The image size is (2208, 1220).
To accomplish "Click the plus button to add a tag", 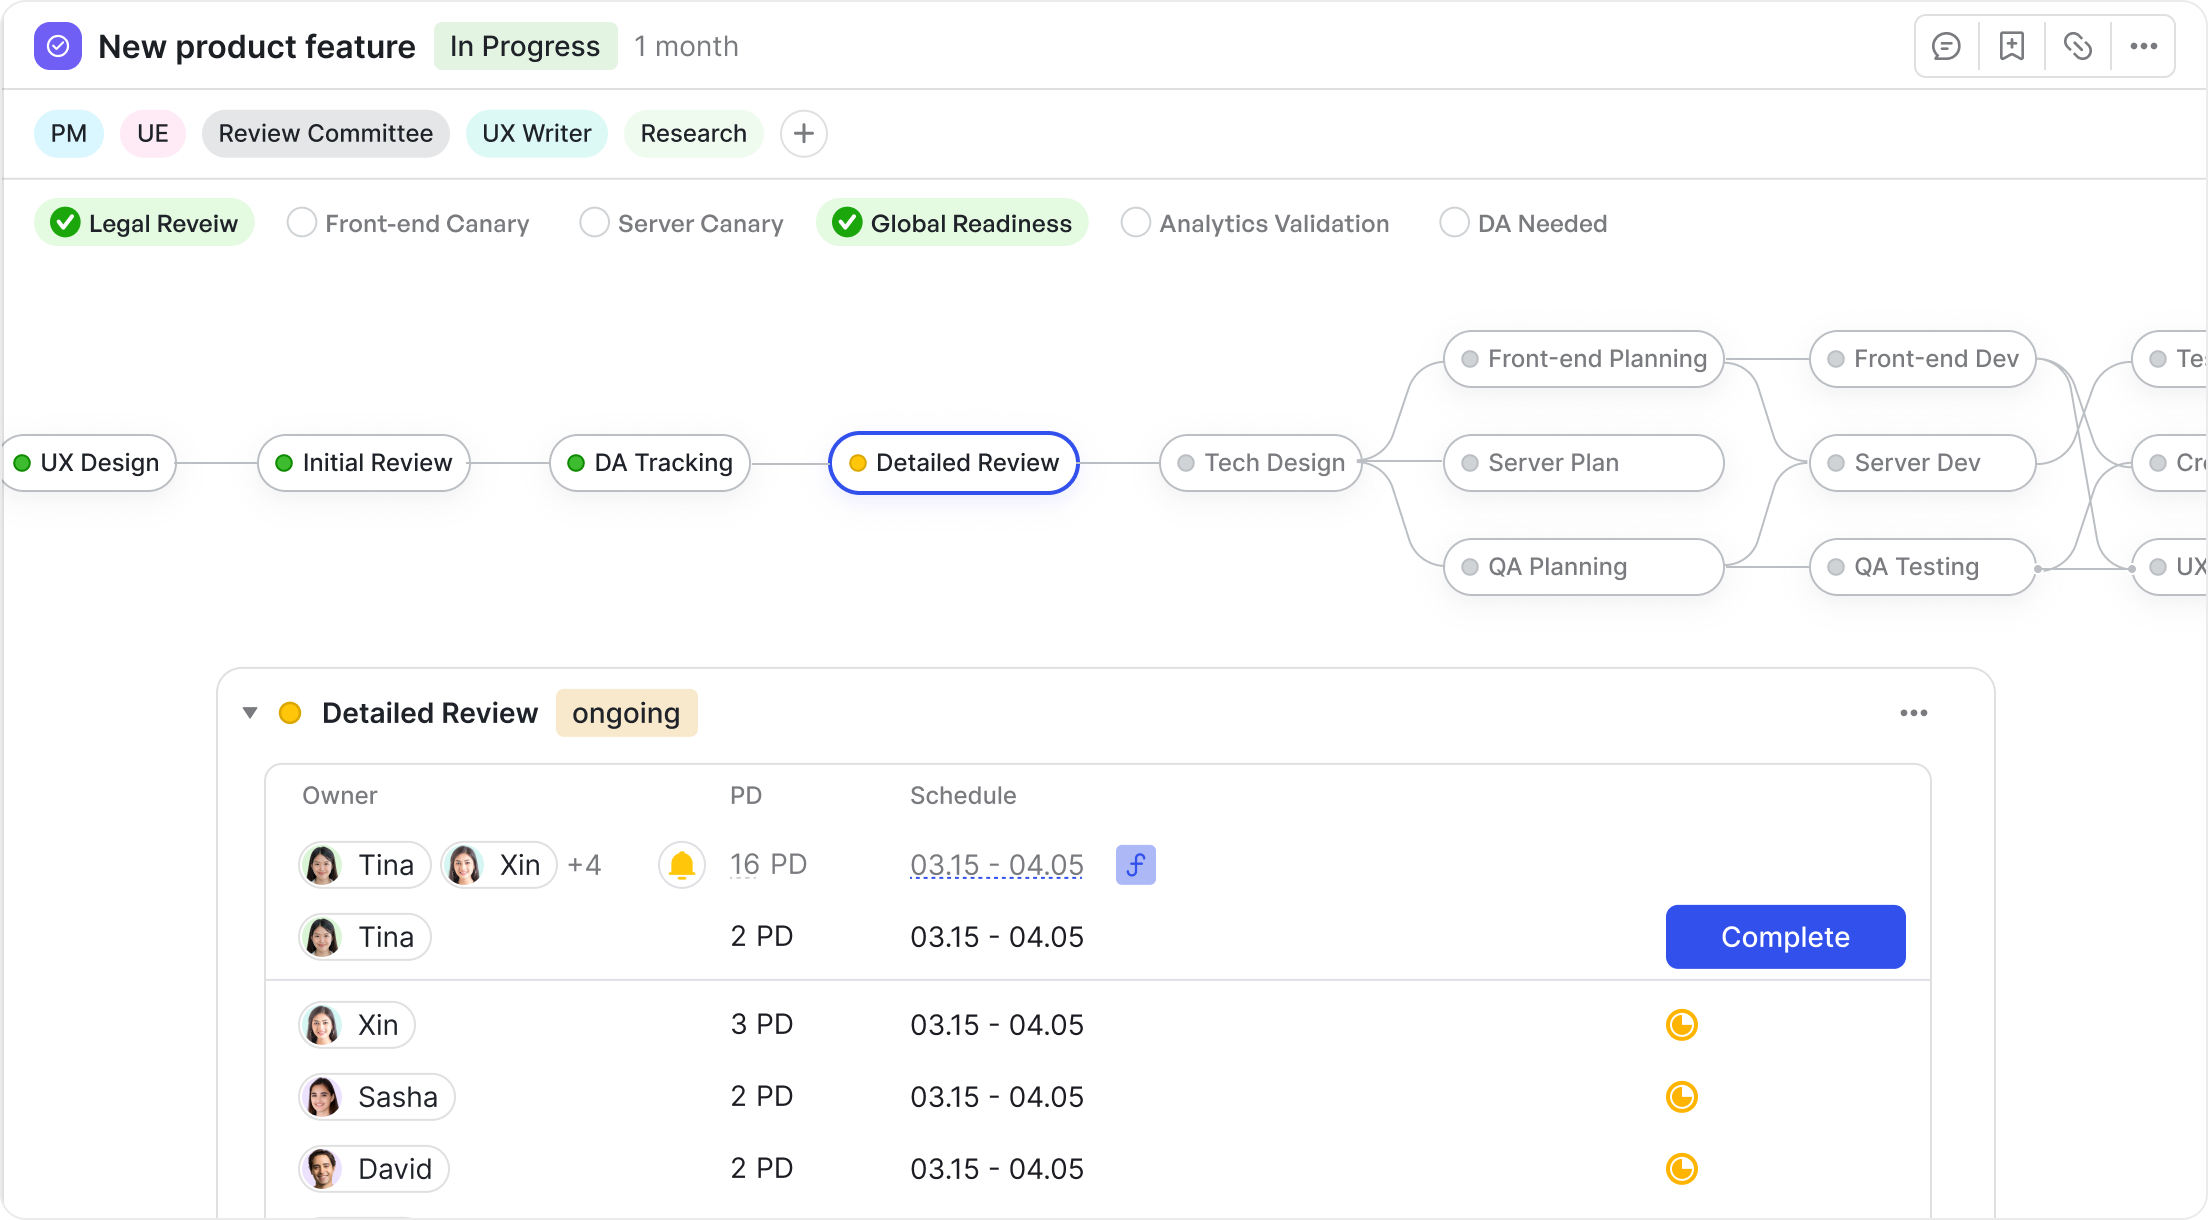I will coord(803,133).
